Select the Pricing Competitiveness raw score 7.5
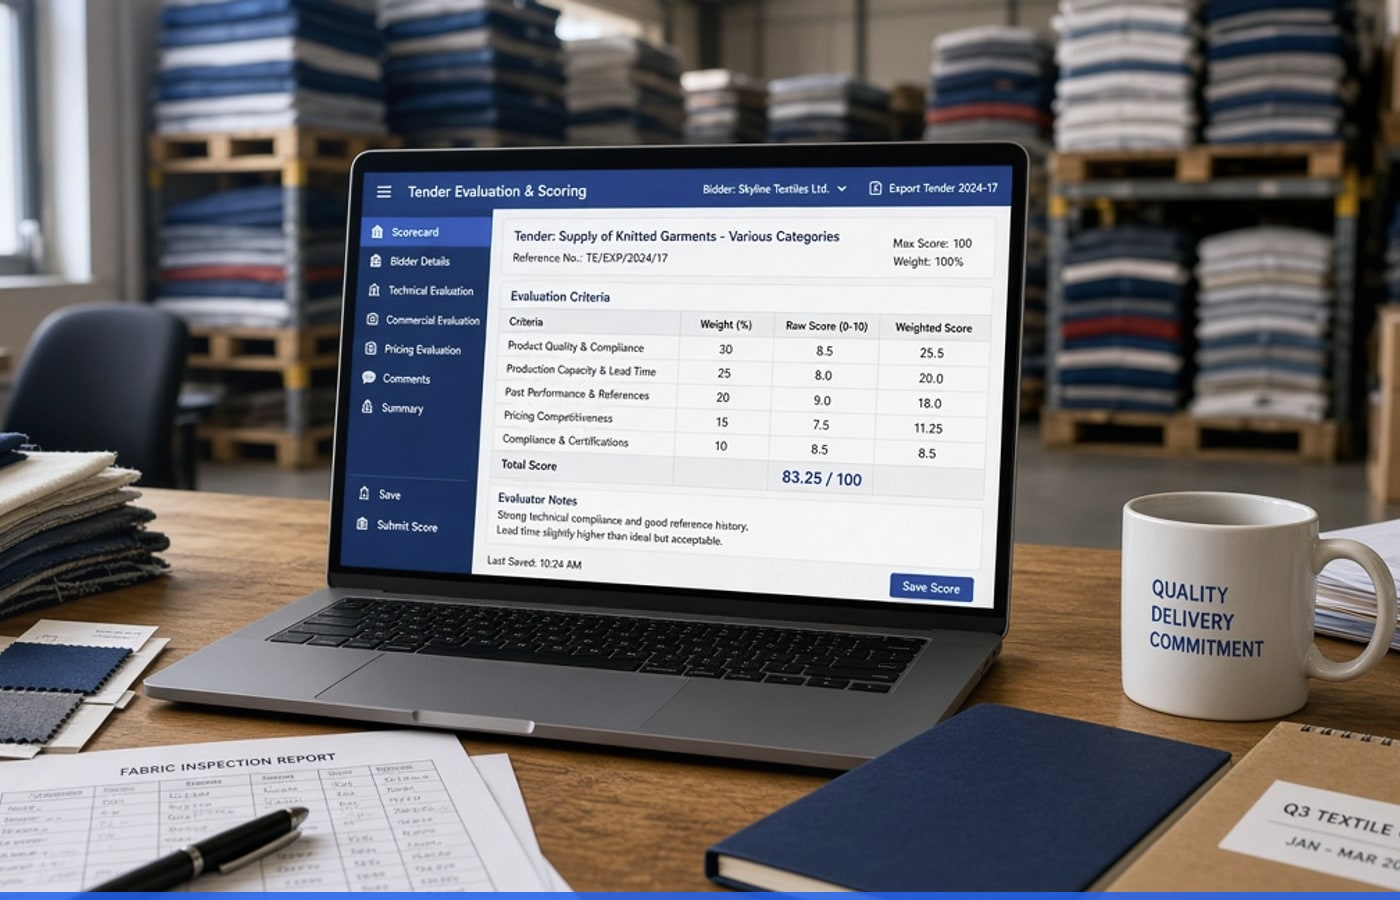Viewport: 1400px width, 900px height. click(821, 424)
